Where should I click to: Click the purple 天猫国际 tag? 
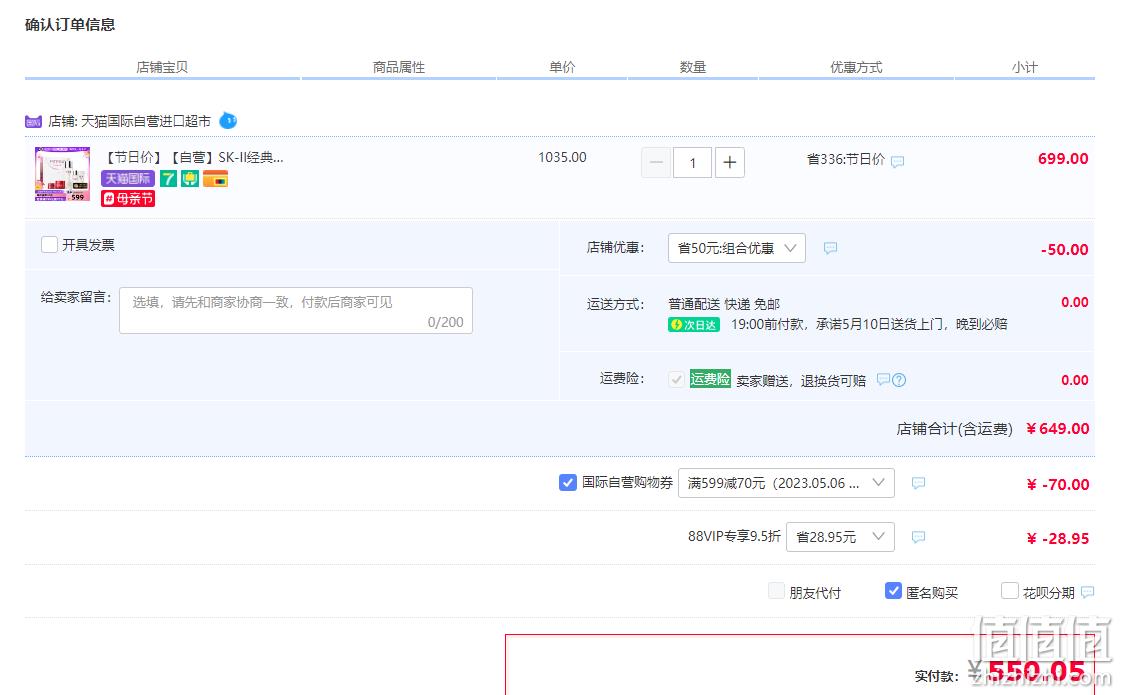pyautogui.click(x=128, y=179)
